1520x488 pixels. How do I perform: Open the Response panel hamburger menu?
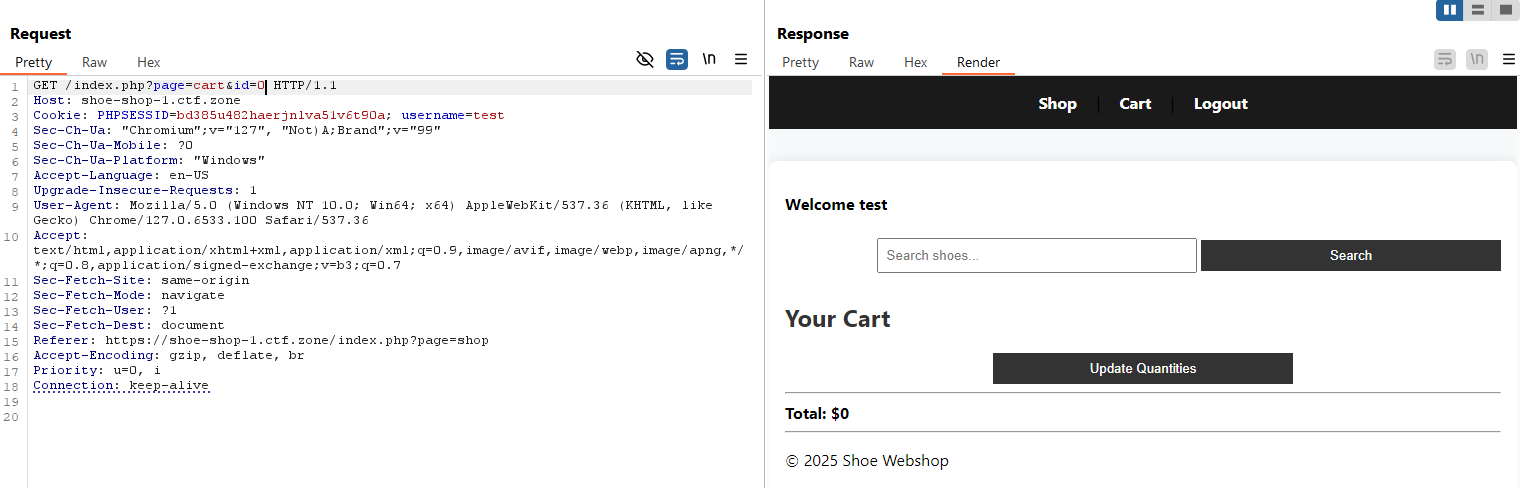click(x=1509, y=59)
